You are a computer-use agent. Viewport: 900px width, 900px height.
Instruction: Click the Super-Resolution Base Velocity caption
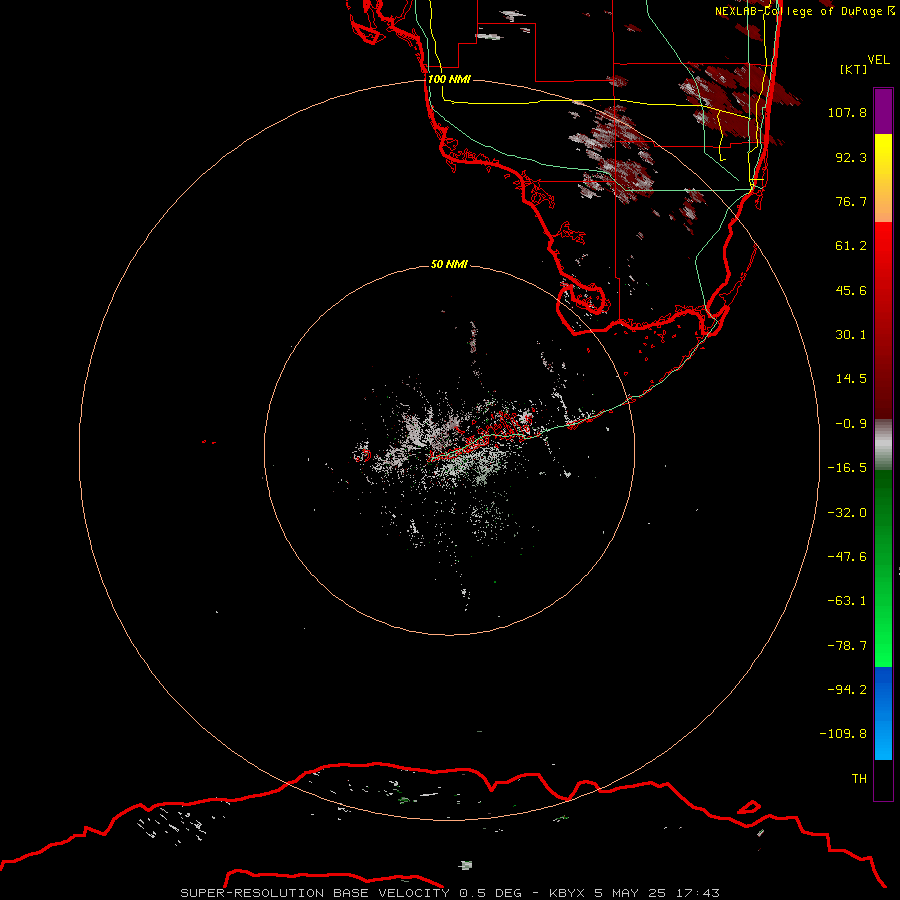[449, 893]
